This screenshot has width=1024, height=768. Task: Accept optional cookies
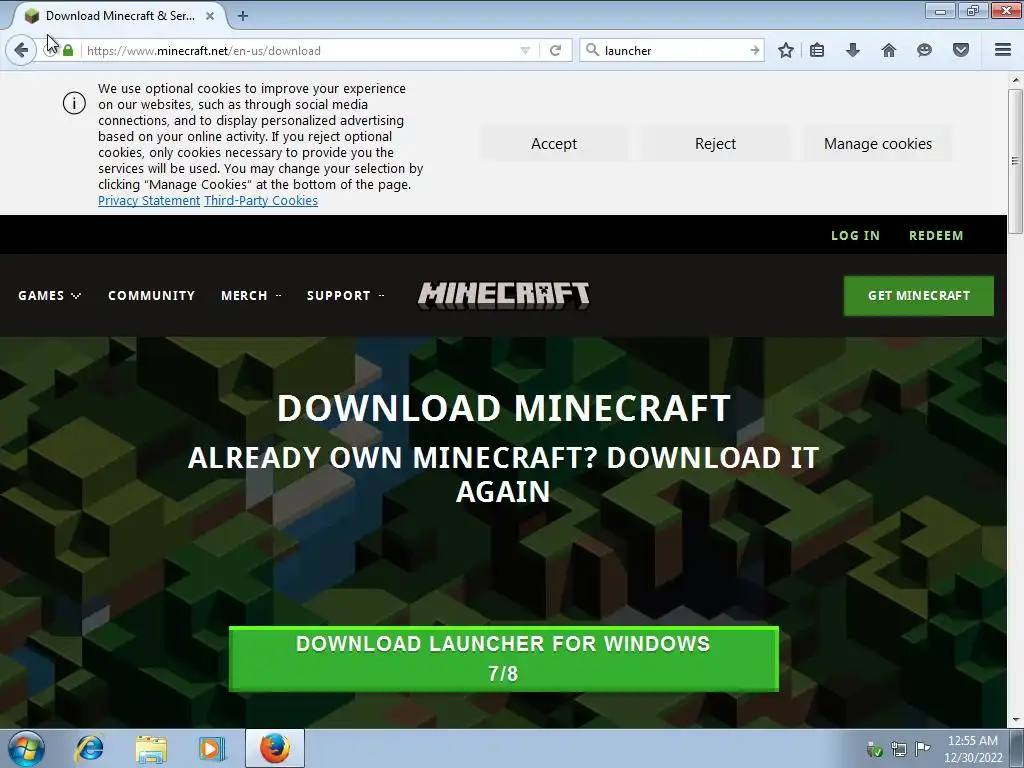(x=554, y=144)
